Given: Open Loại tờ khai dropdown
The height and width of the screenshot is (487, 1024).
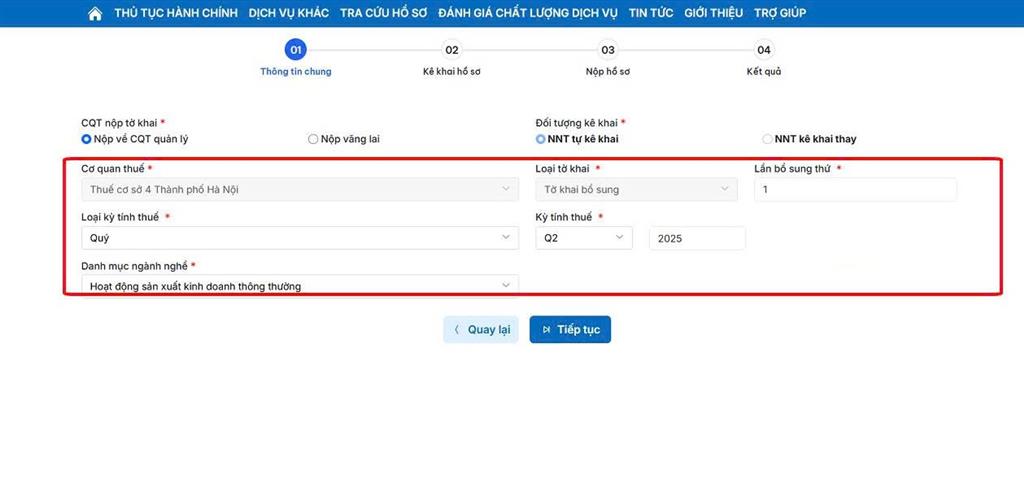Looking at the screenshot, I should coord(636,189).
